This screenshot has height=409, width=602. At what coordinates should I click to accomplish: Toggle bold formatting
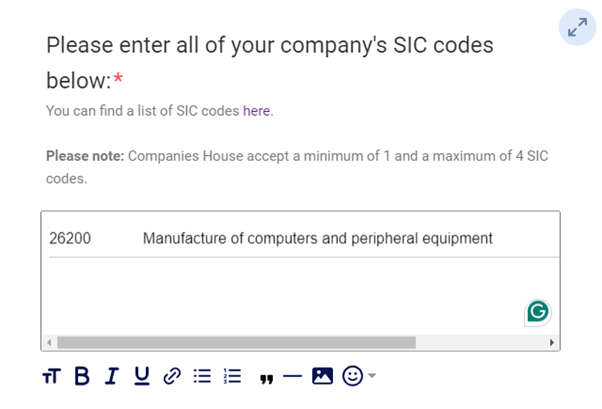(82, 376)
